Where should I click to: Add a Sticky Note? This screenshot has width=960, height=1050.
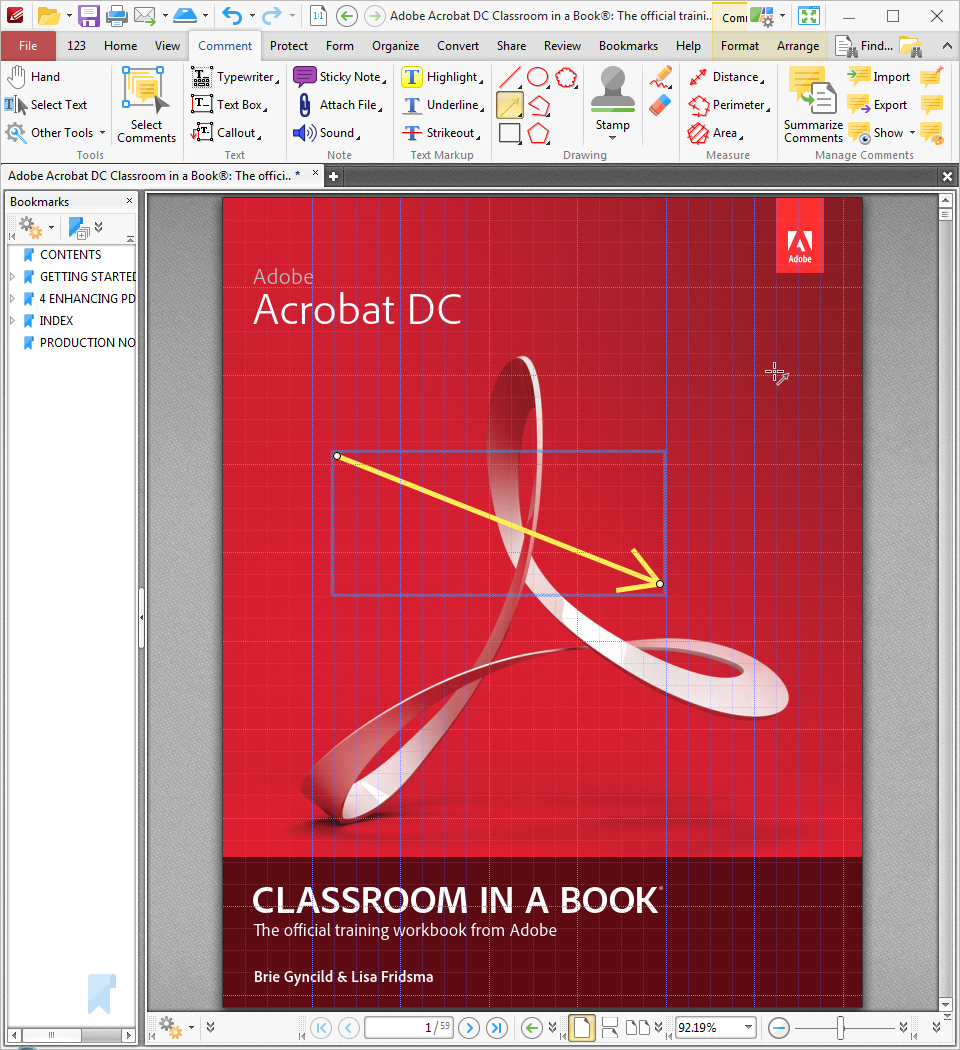[339, 77]
